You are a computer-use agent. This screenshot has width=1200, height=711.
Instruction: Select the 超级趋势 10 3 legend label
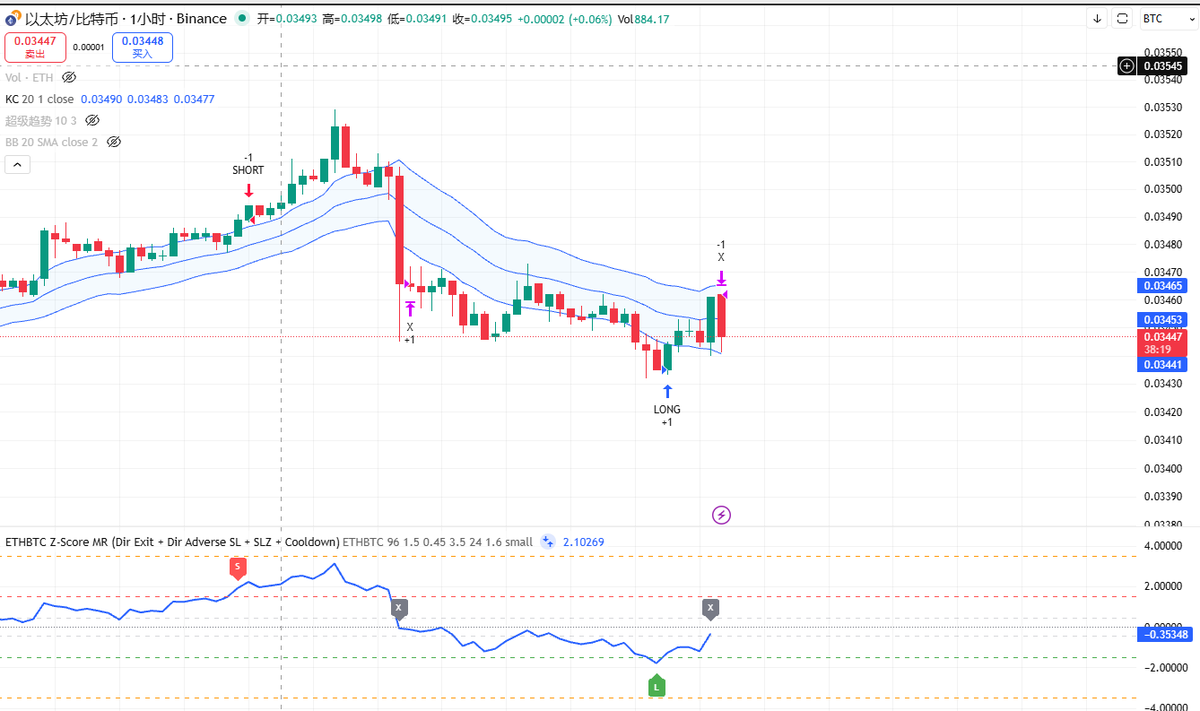[x=41, y=120]
